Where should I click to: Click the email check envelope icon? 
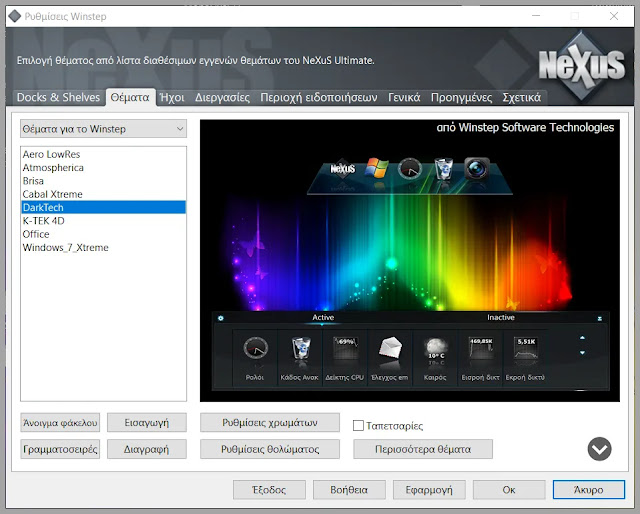click(x=390, y=348)
